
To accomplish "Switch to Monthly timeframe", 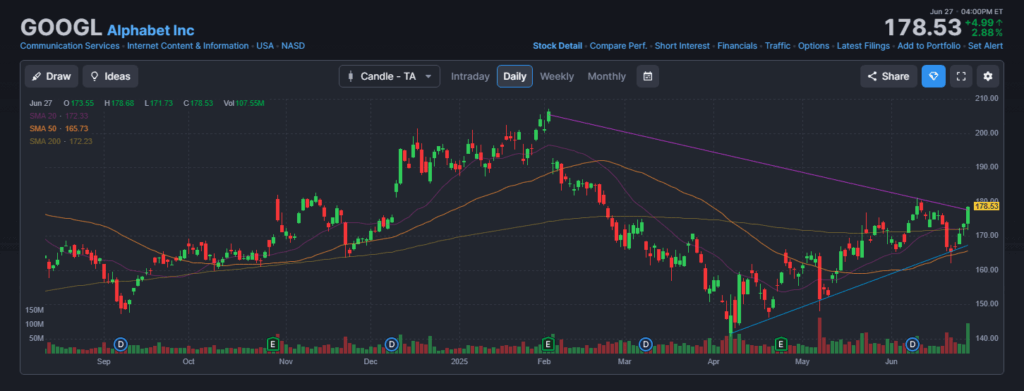I will [x=607, y=76].
